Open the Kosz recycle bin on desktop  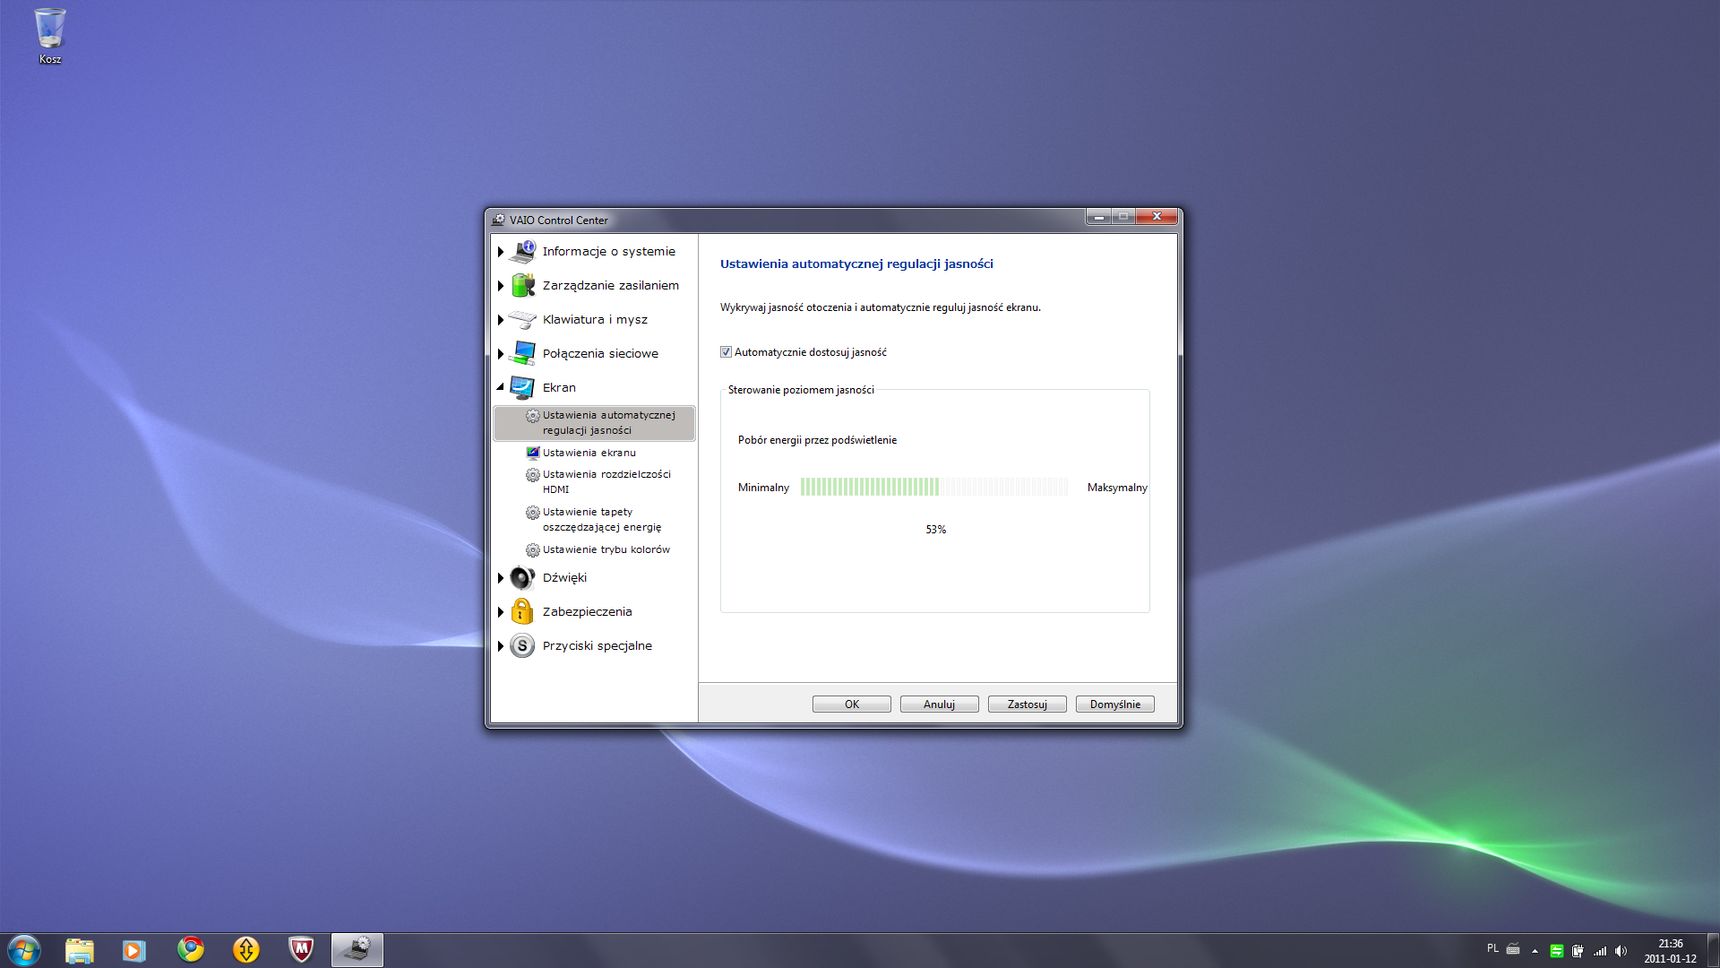point(50,36)
